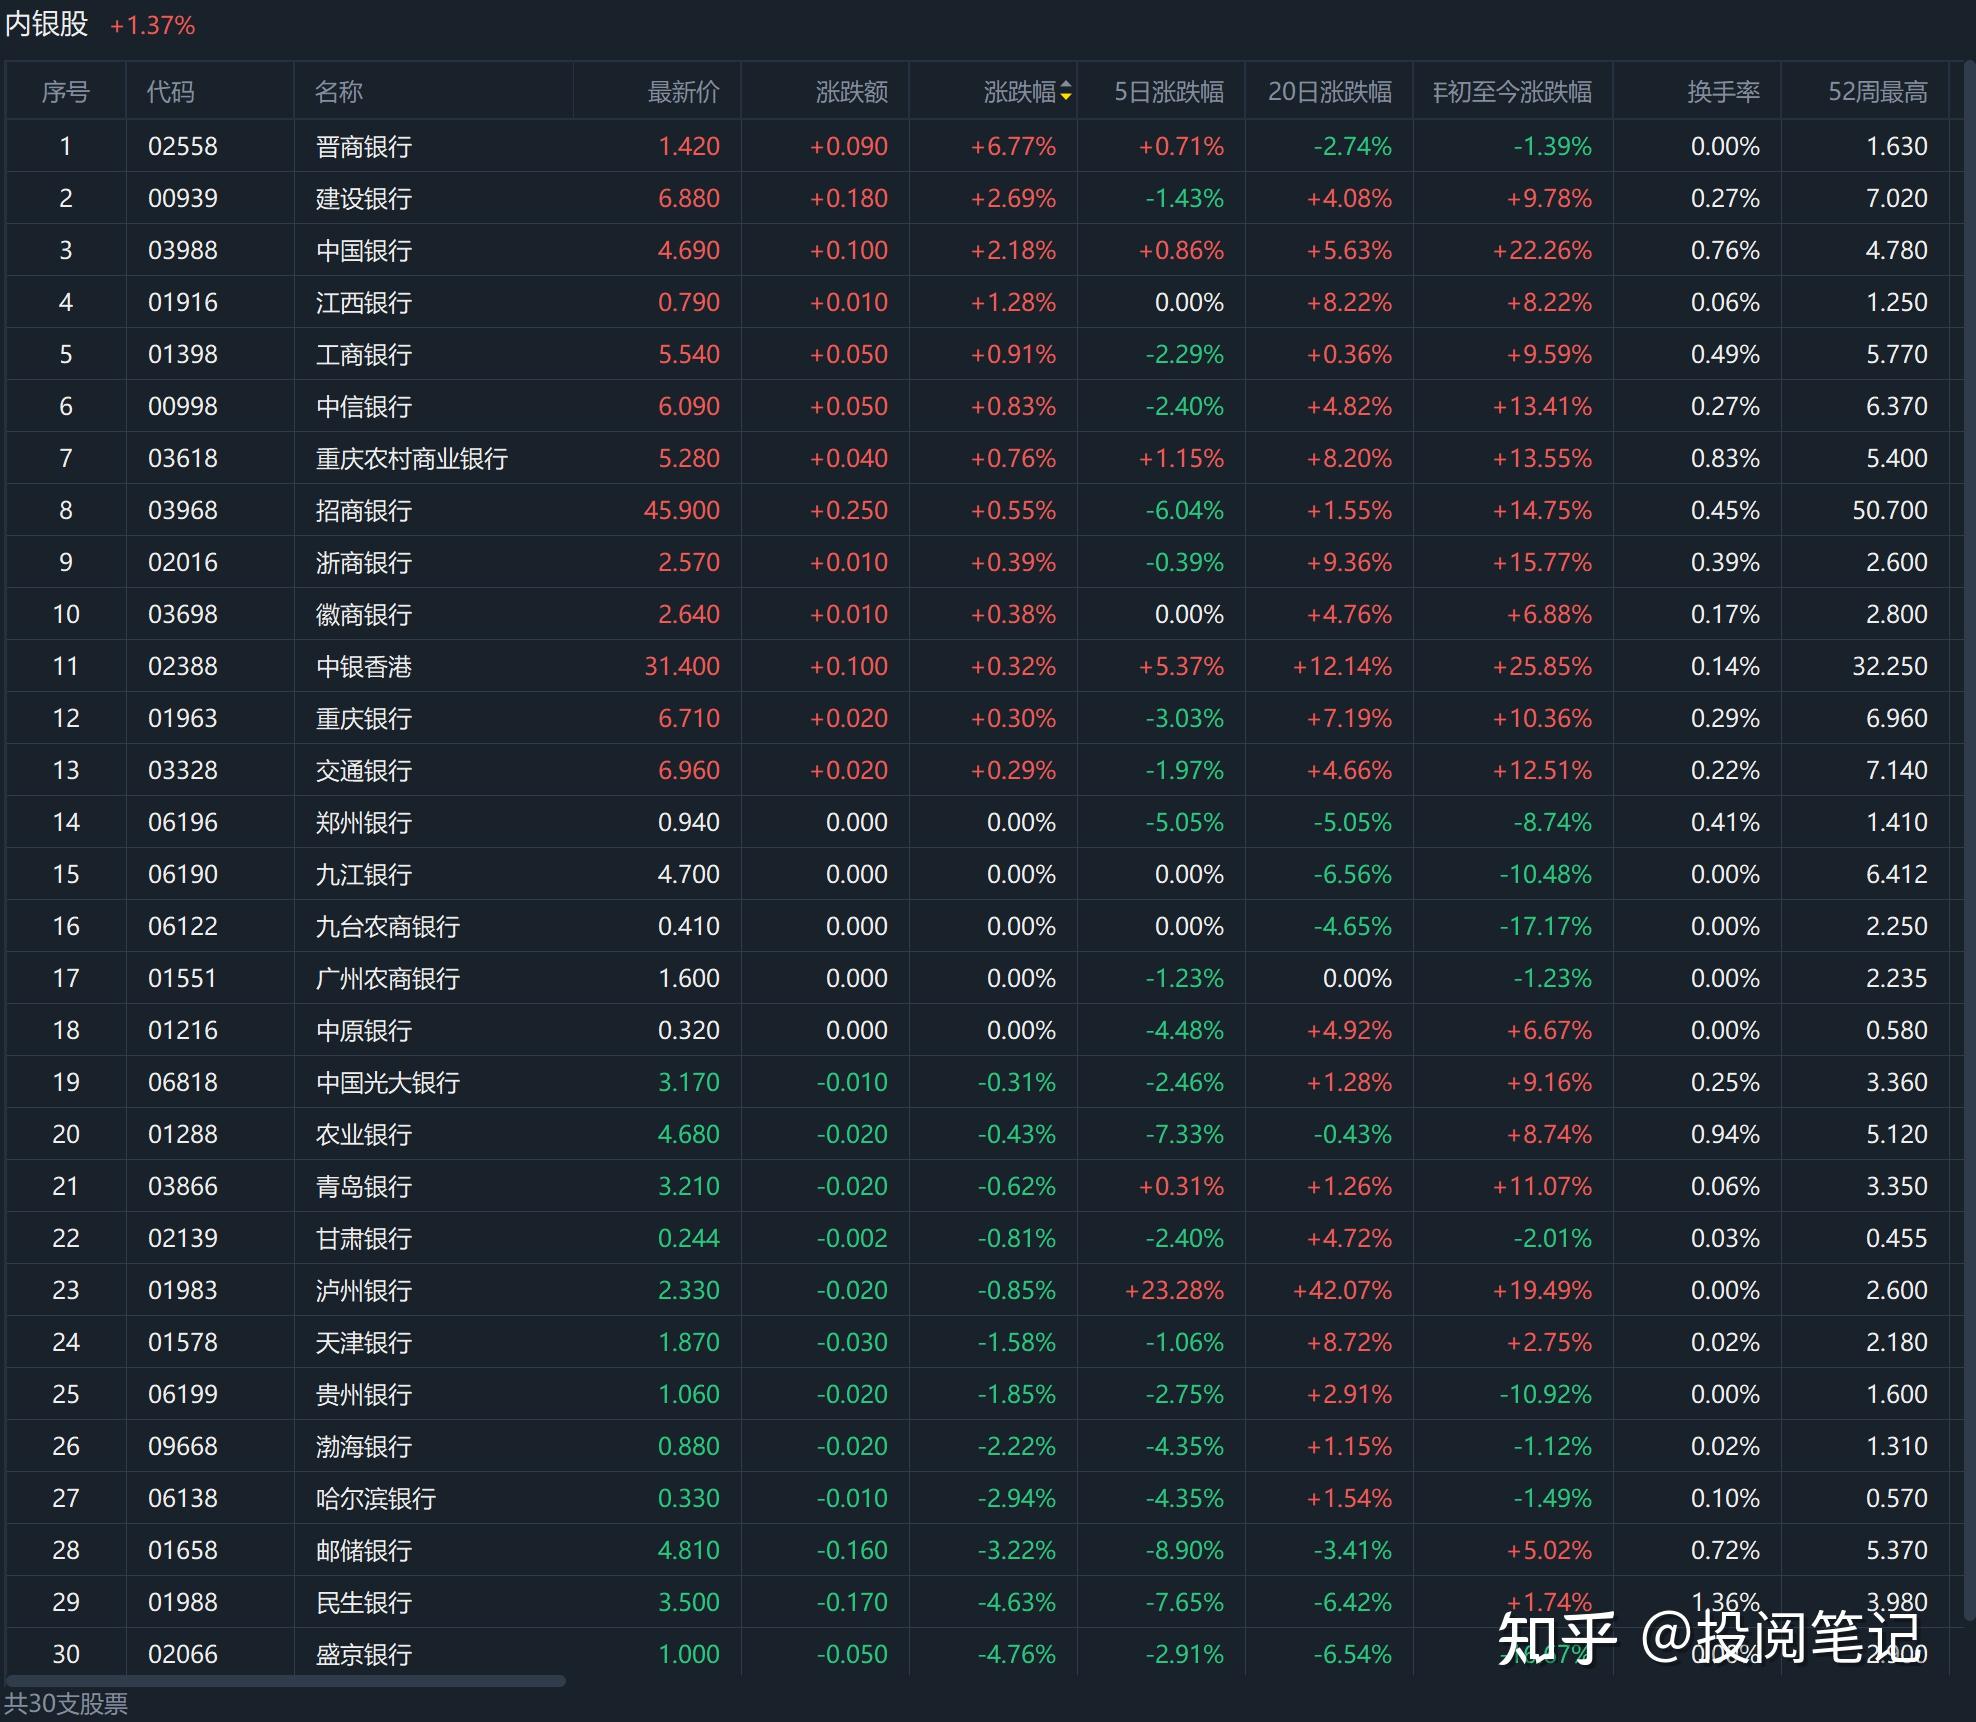Select the 内银股 sector title

[47, 24]
